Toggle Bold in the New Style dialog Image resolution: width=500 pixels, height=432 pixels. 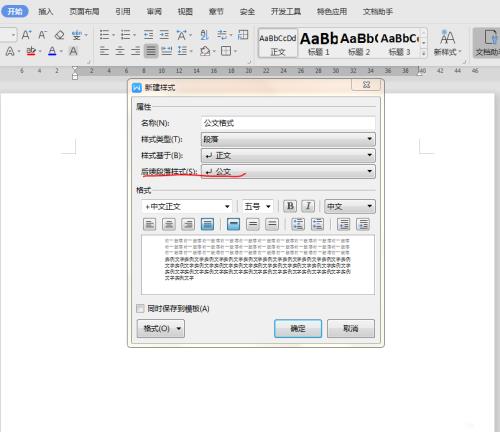pos(290,206)
